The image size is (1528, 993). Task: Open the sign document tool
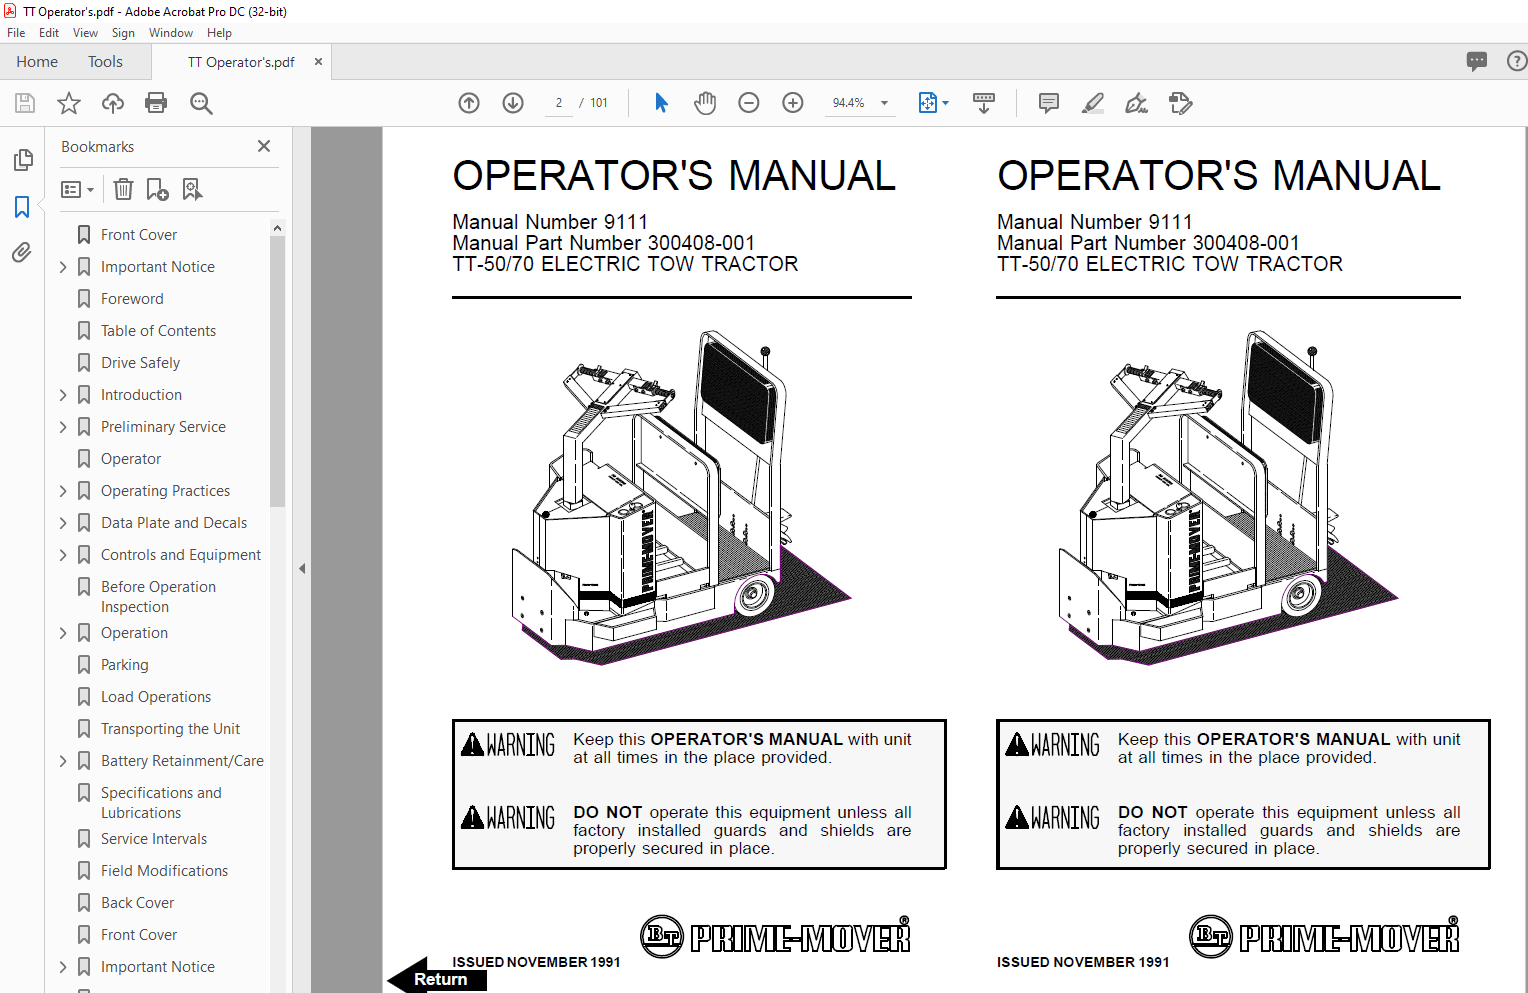point(1137,103)
